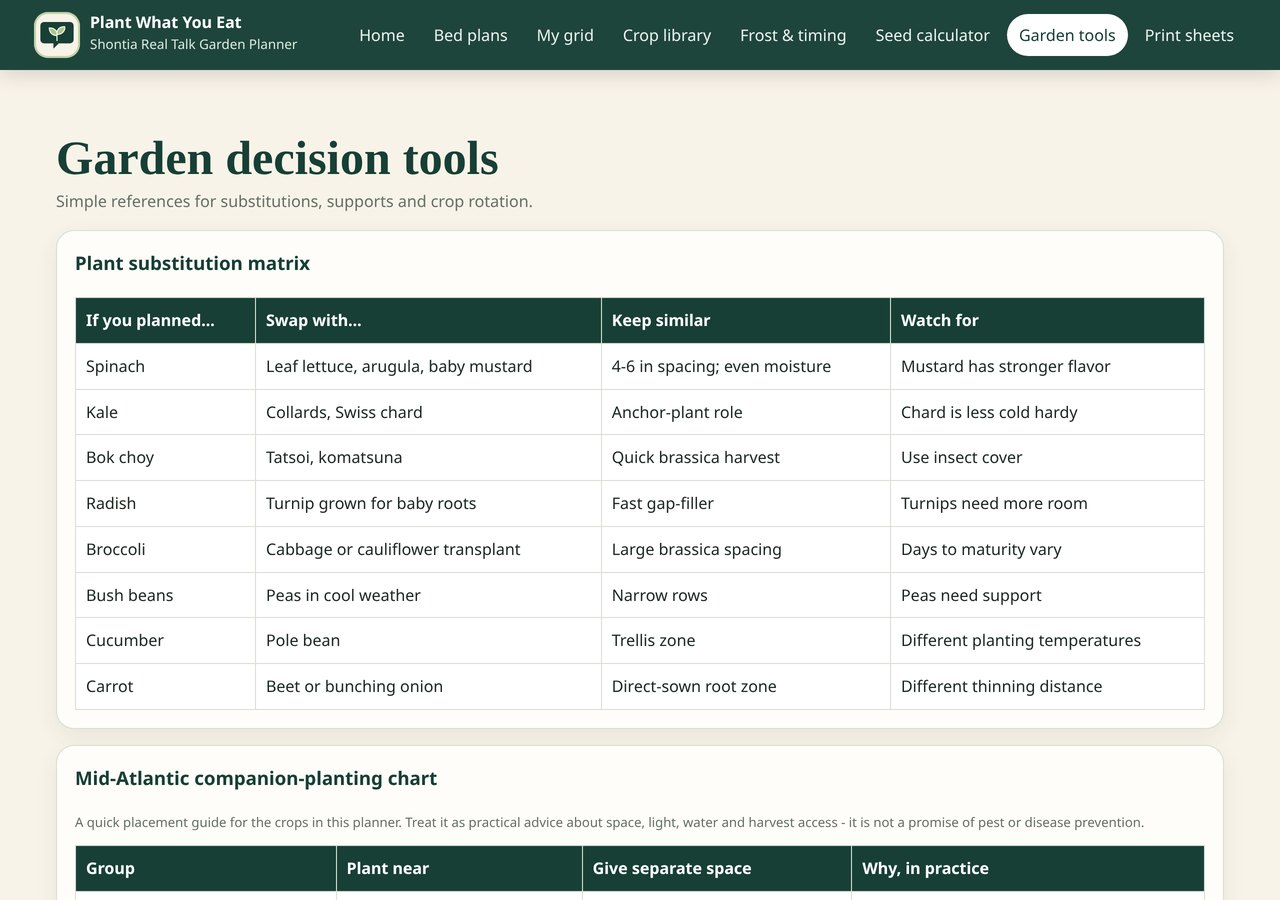Viewport: 1280px width, 900px height.
Task: Go to Bed plans
Action: point(471,35)
